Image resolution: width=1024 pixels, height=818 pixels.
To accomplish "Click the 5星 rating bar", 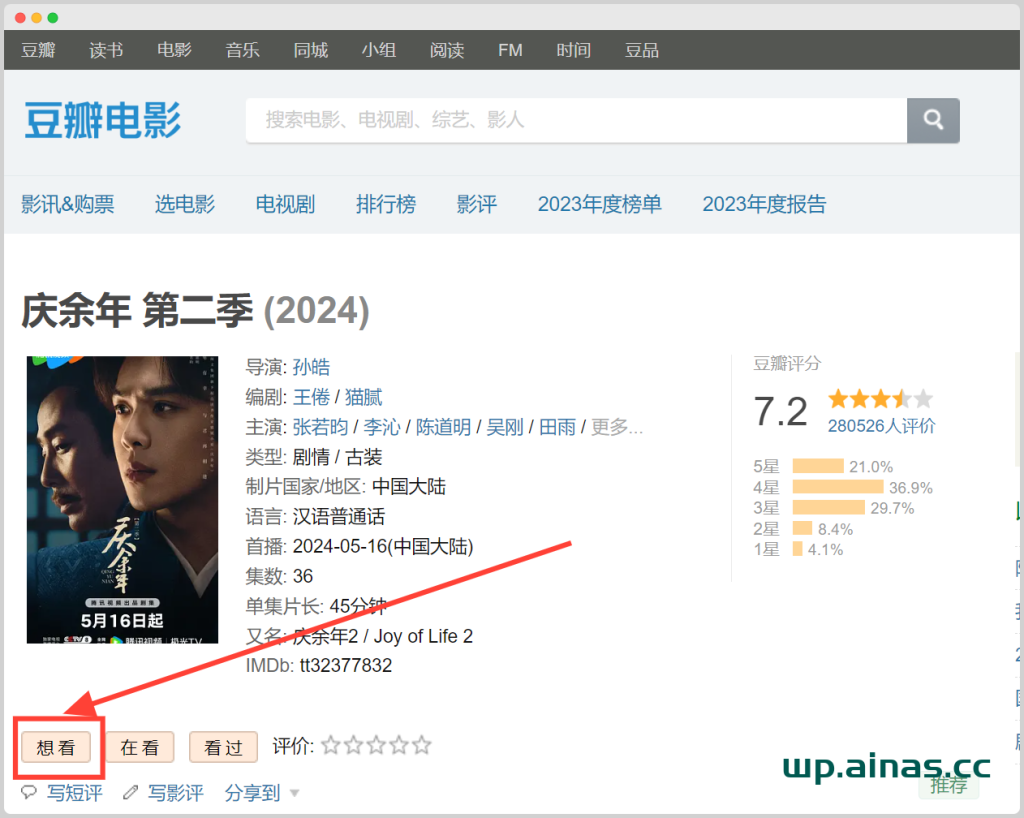I will tap(818, 466).
